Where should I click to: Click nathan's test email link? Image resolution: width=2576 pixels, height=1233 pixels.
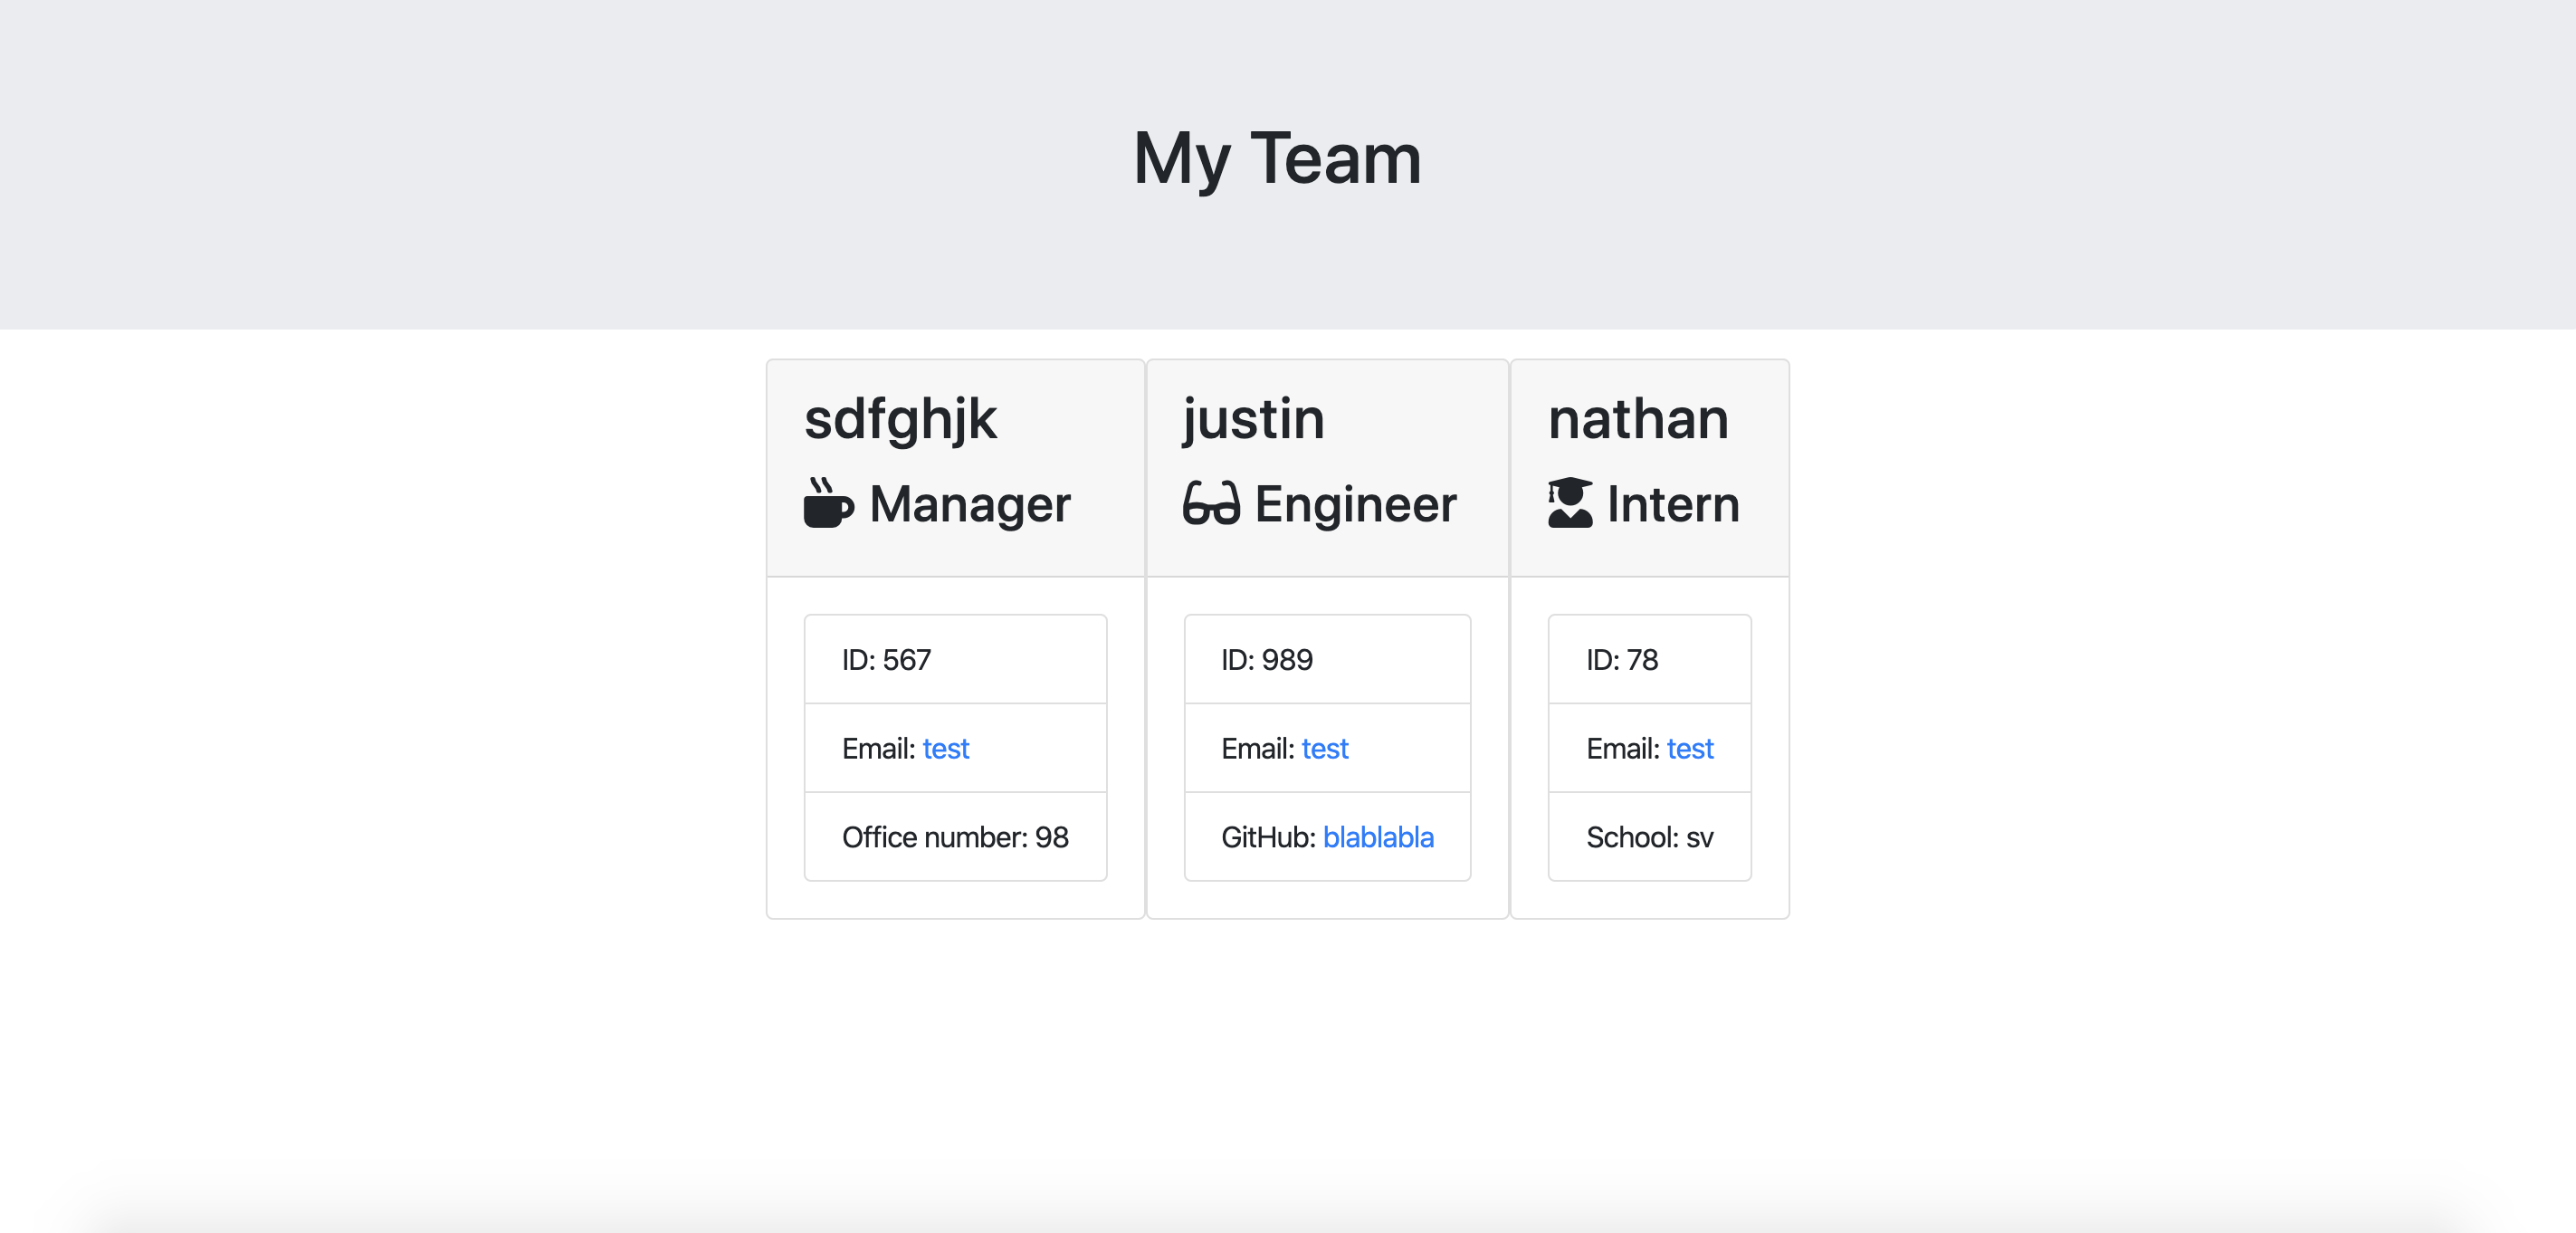click(1690, 748)
